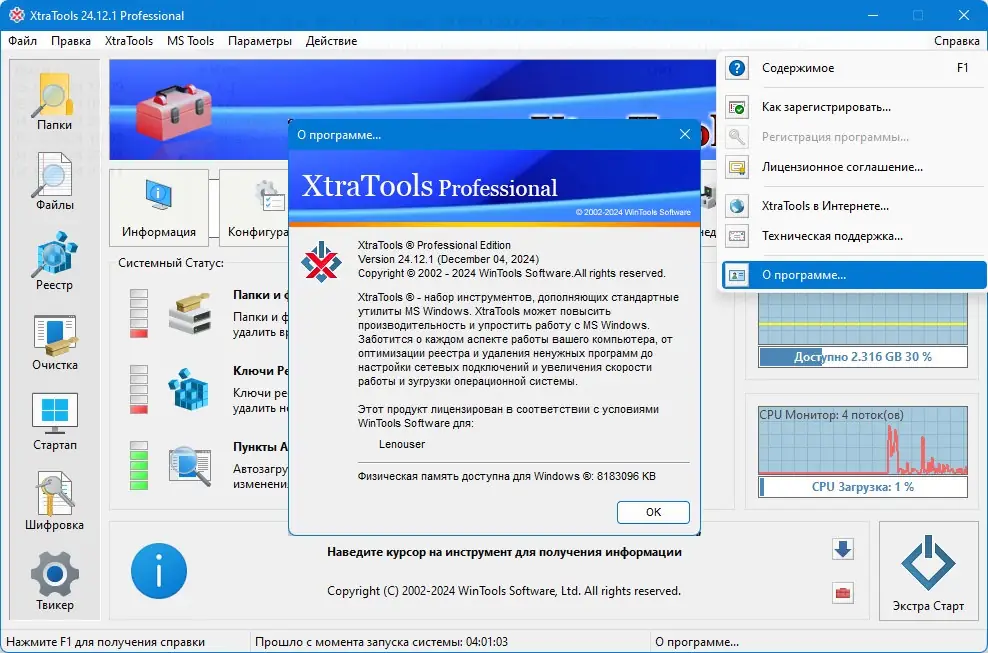
Task: Click the globe icon beside XtraTools в Интернете
Action: pyautogui.click(x=737, y=206)
